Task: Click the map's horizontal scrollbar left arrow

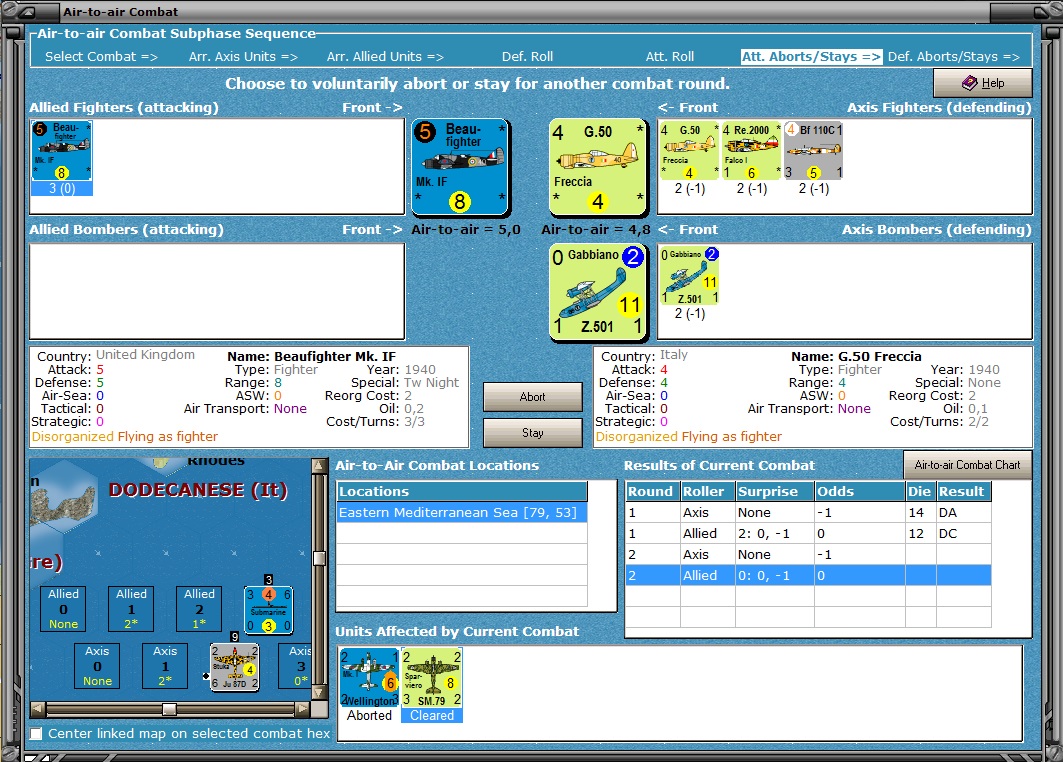Action: 38,708
